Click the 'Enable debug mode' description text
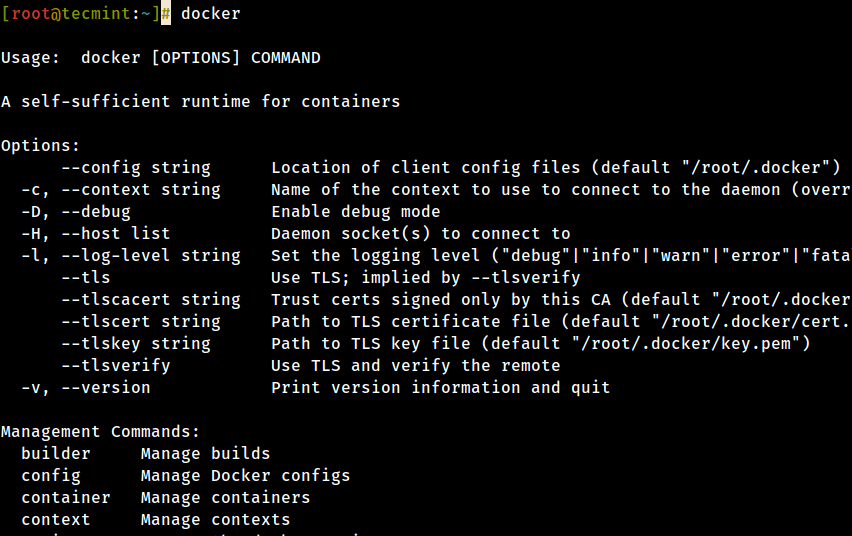The width and height of the screenshot is (852, 536). pyautogui.click(x=356, y=212)
